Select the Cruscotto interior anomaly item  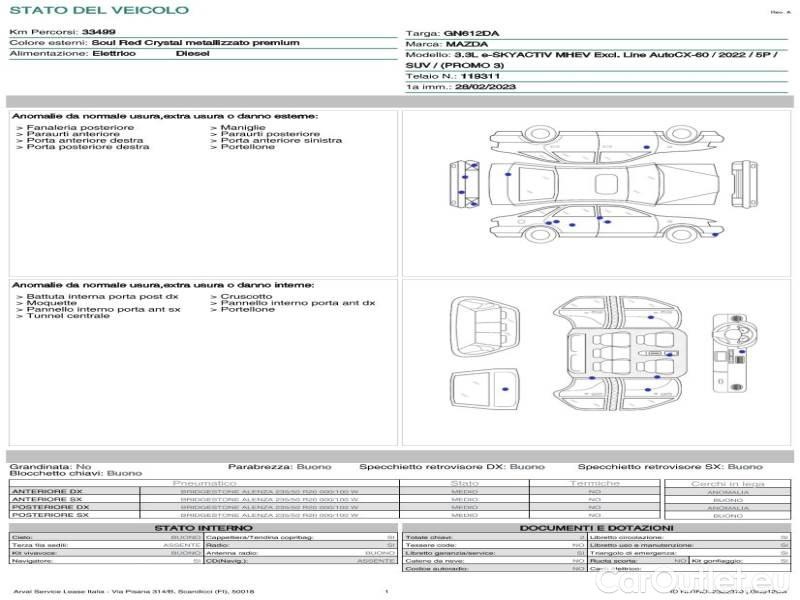pos(241,296)
